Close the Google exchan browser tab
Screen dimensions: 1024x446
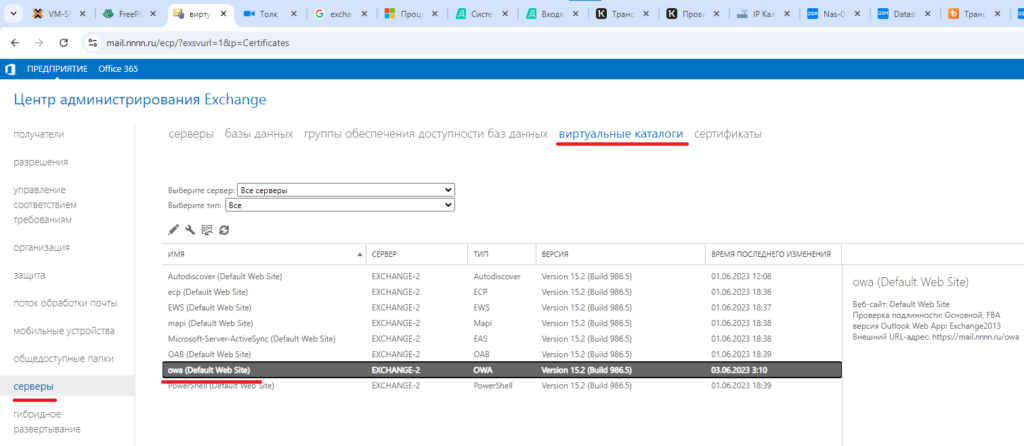point(364,13)
